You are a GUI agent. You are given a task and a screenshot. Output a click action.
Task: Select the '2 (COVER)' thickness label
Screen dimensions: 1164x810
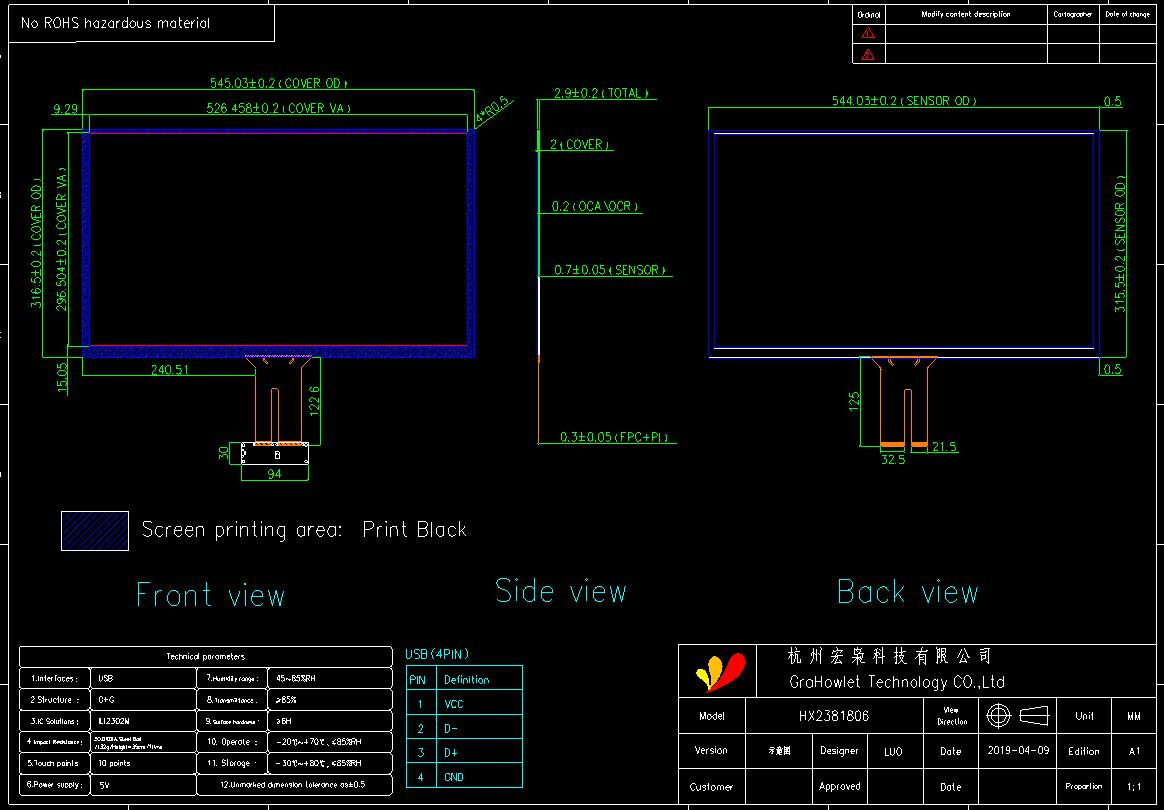click(581, 145)
